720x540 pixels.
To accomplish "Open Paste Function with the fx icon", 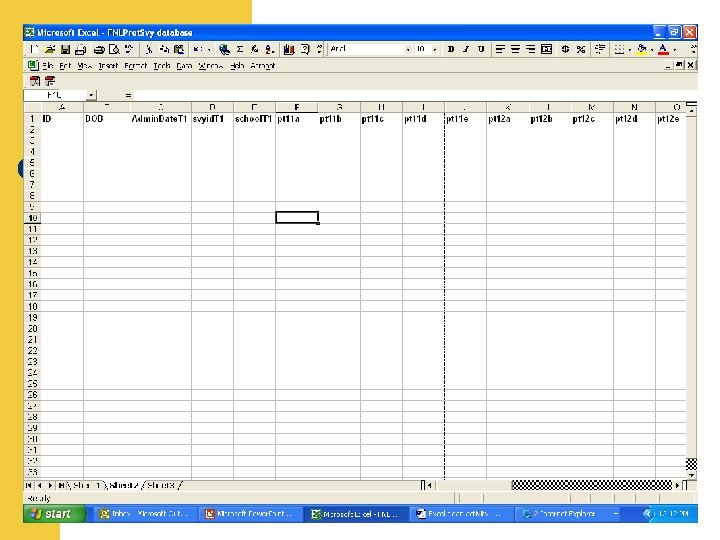I will (x=255, y=49).
